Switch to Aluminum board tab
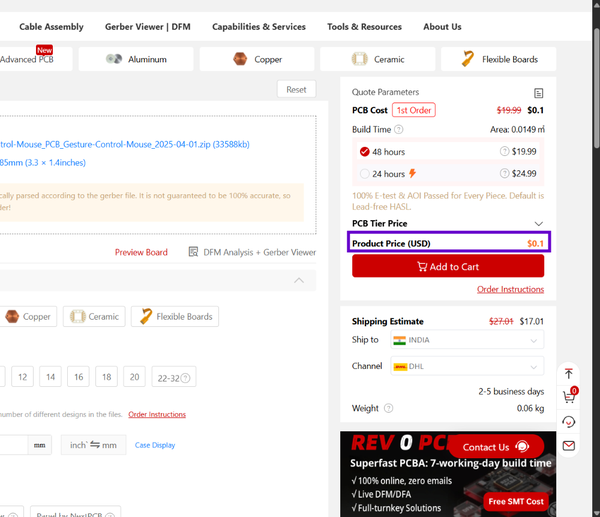Image resolution: width=600 pixels, height=517 pixels. point(136,59)
